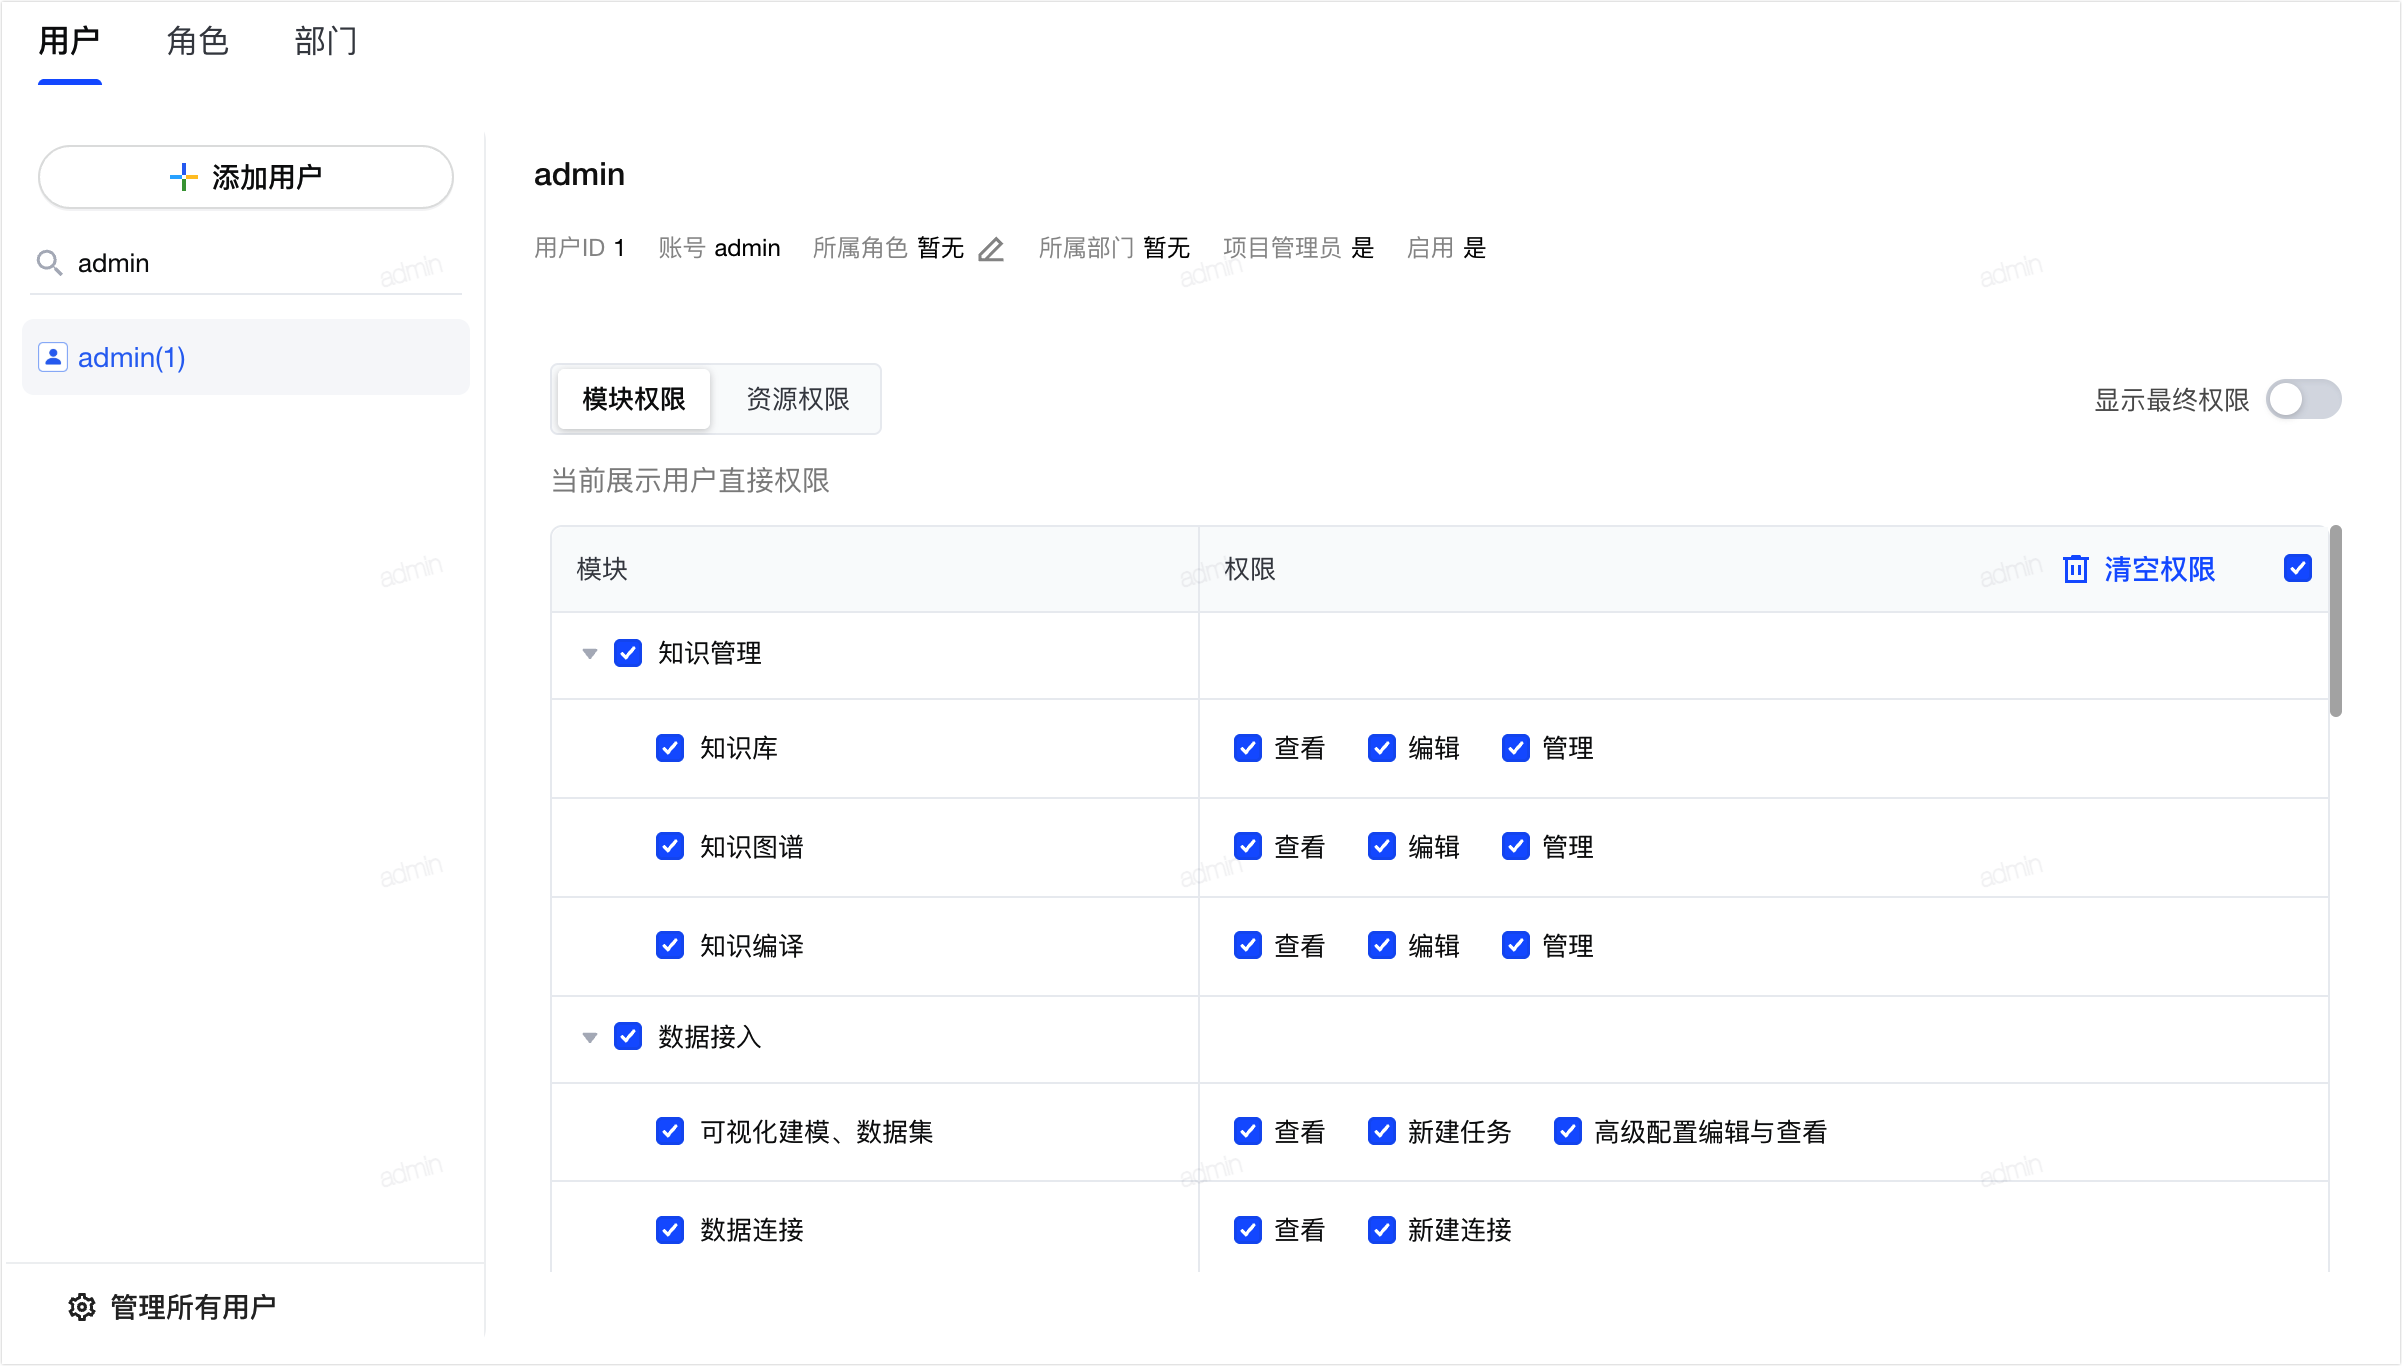Click the permissions table vertical scrollbar
The image size is (2402, 1366).
click(x=2336, y=621)
